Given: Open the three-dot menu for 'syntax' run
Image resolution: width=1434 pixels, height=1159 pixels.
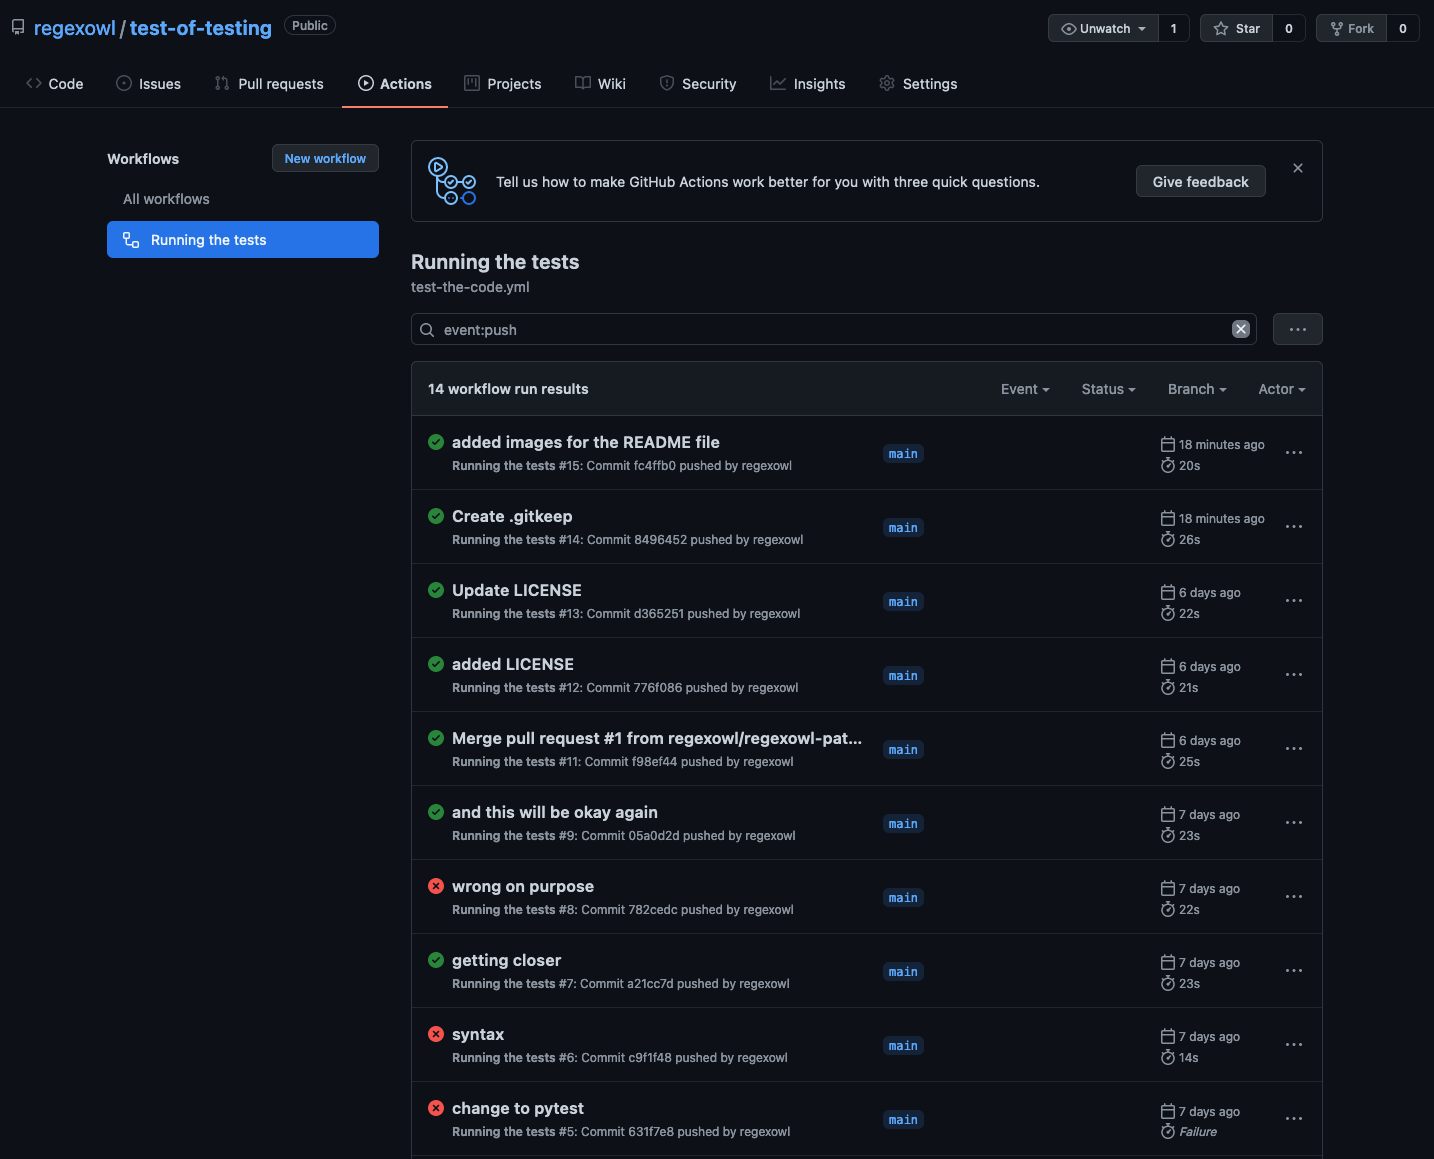Looking at the screenshot, I should (1294, 1045).
